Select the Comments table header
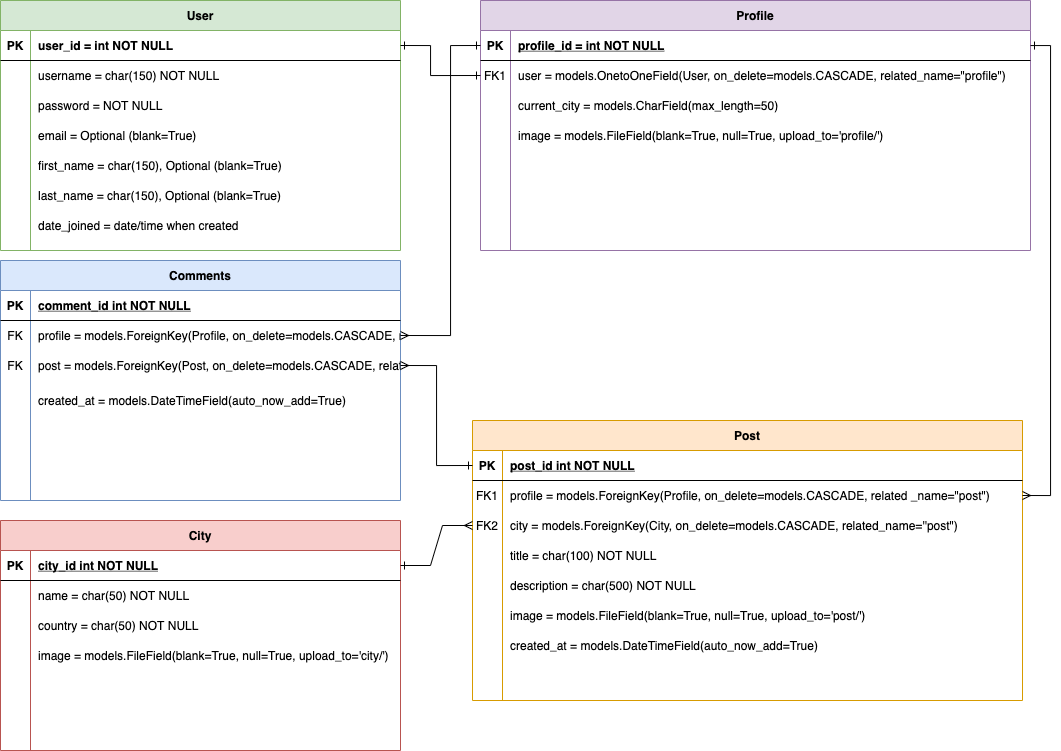Image resolution: width=1061 pixels, height=751 pixels. click(x=200, y=276)
